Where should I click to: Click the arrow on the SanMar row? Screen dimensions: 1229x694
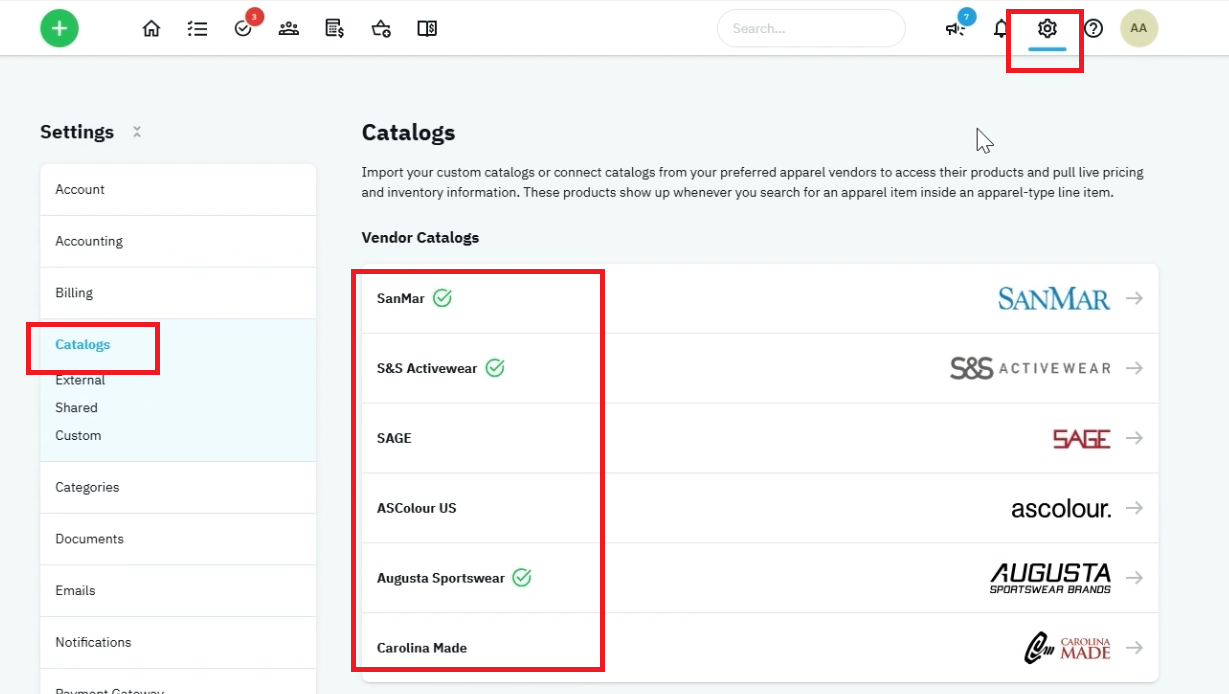point(1134,298)
